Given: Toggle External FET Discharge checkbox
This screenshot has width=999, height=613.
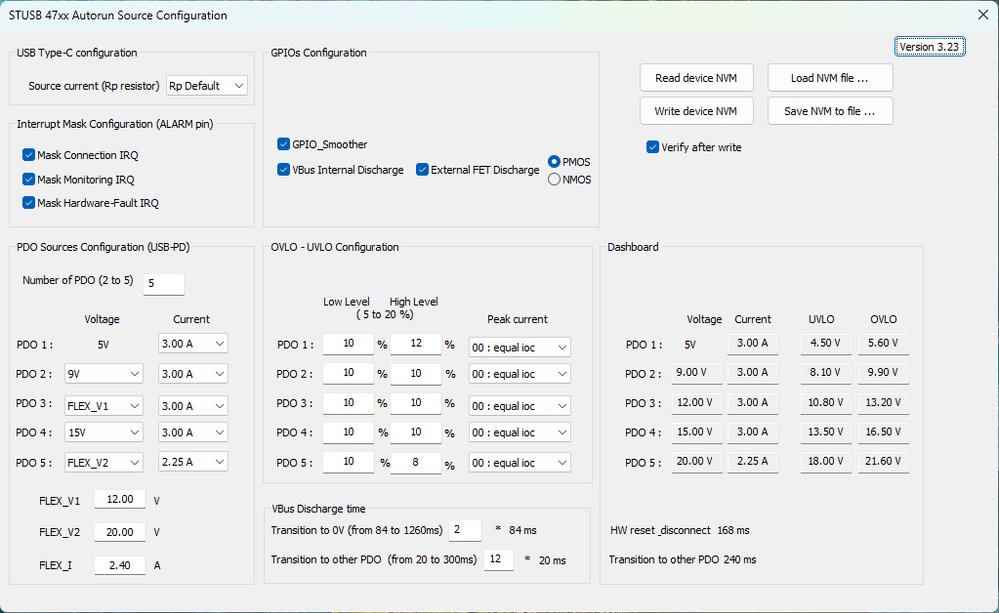Looking at the screenshot, I should coord(422,170).
